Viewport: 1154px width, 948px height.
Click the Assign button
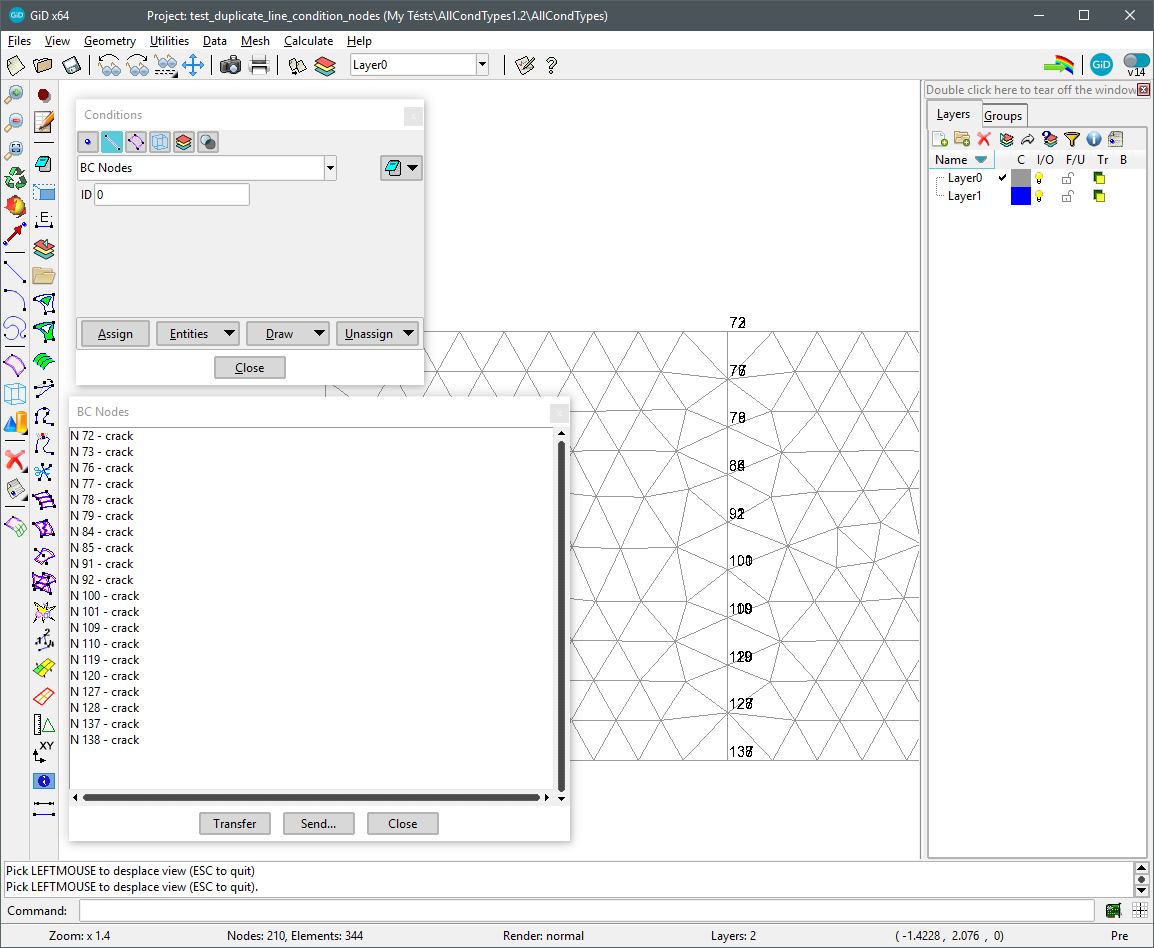[115, 333]
